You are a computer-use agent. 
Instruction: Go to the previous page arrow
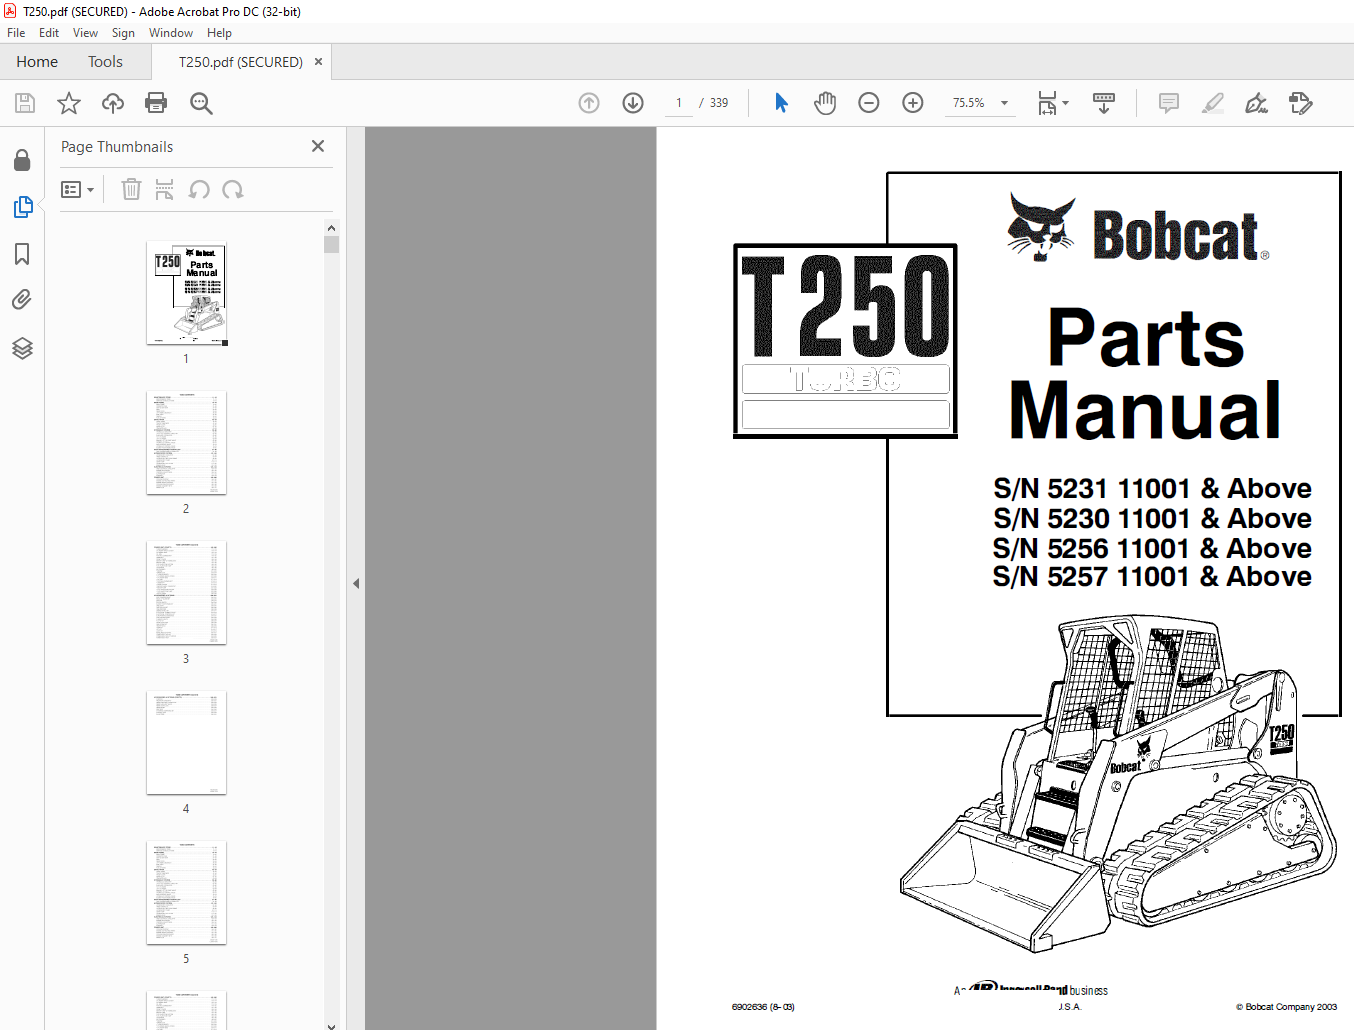point(589,103)
